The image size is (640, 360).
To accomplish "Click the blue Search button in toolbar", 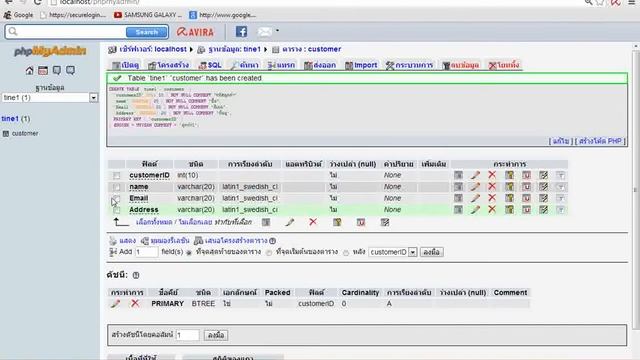I will pos(147,32).
